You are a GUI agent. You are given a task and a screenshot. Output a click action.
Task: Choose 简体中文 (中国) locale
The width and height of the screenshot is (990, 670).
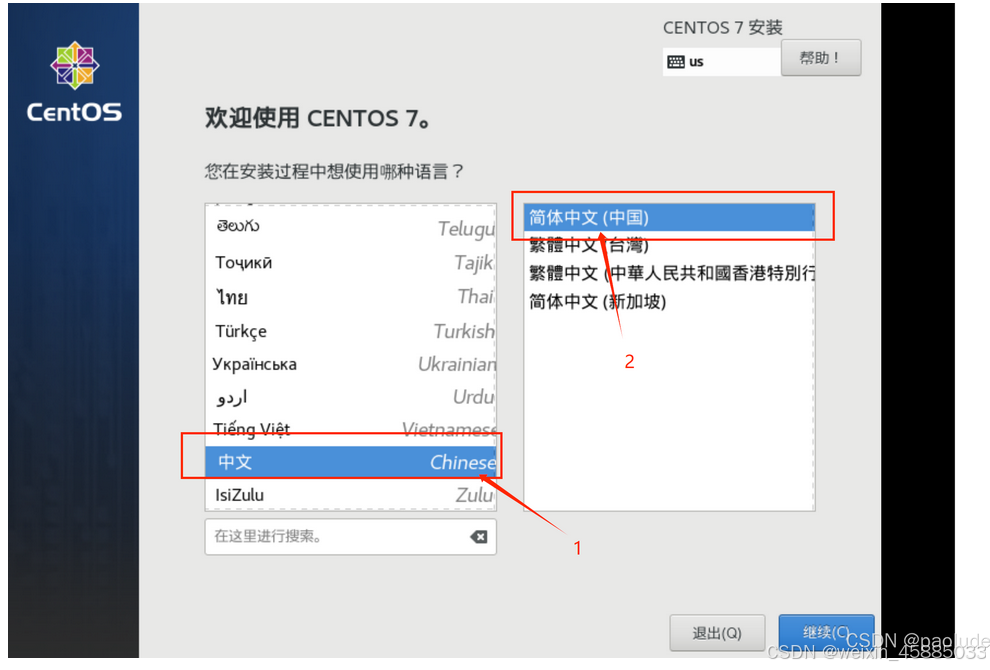669,218
